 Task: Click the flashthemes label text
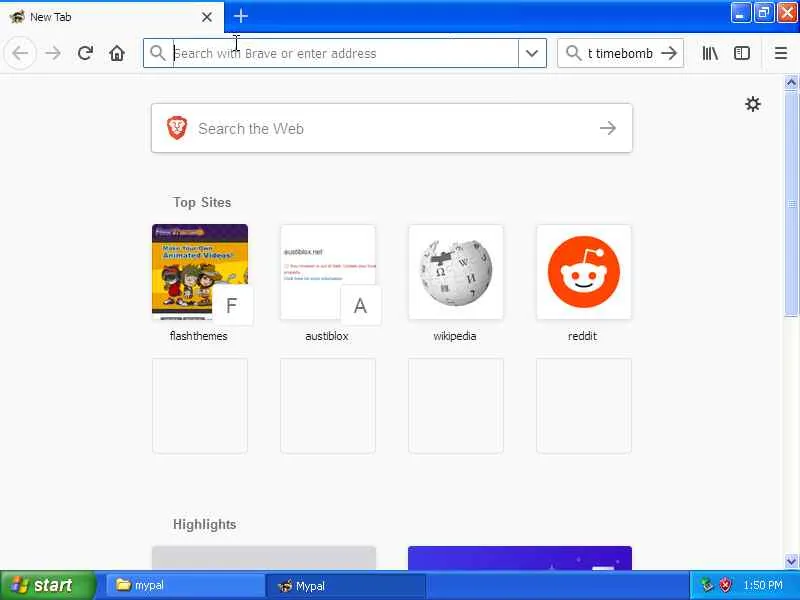click(198, 336)
